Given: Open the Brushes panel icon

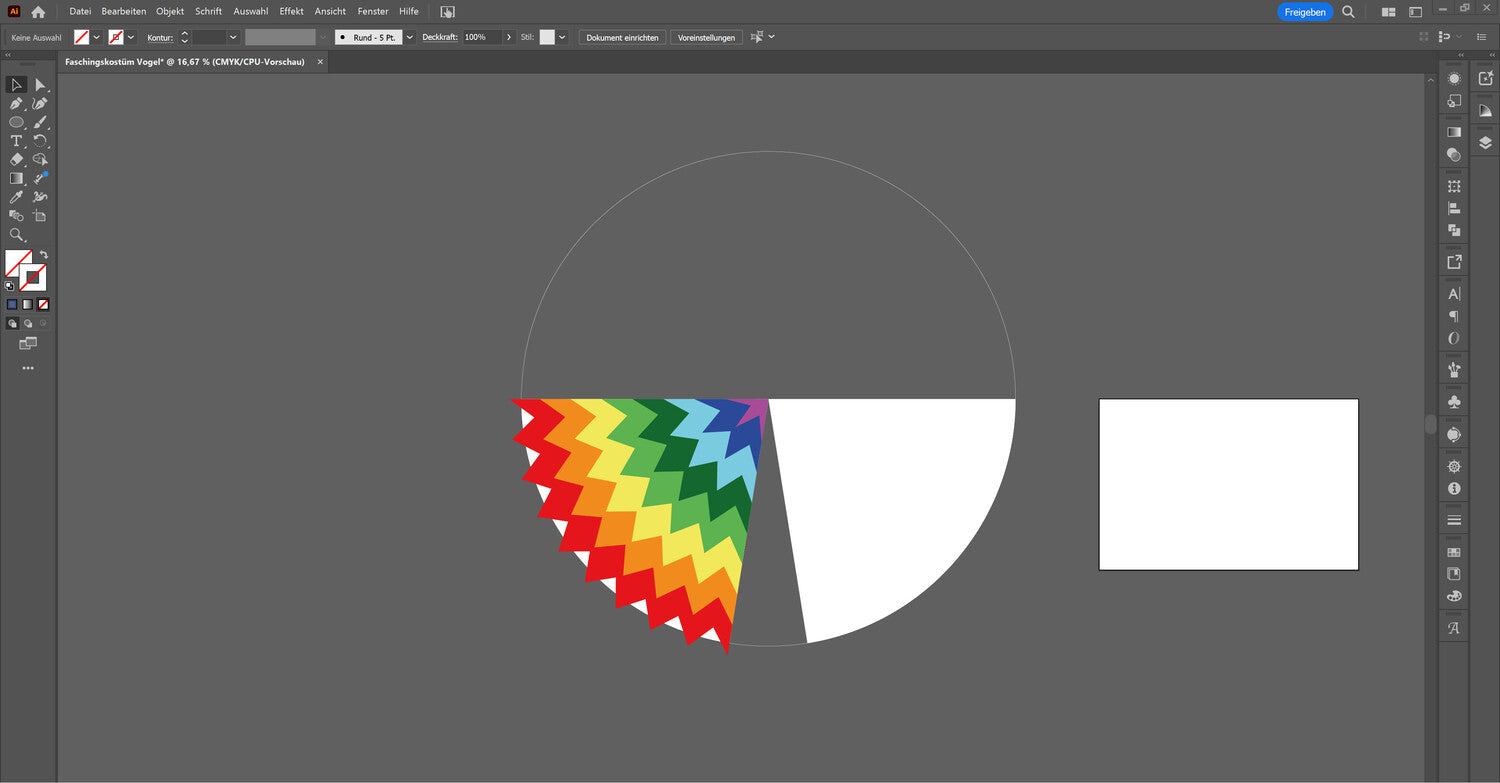Looking at the screenshot, I should [1454, 369].
